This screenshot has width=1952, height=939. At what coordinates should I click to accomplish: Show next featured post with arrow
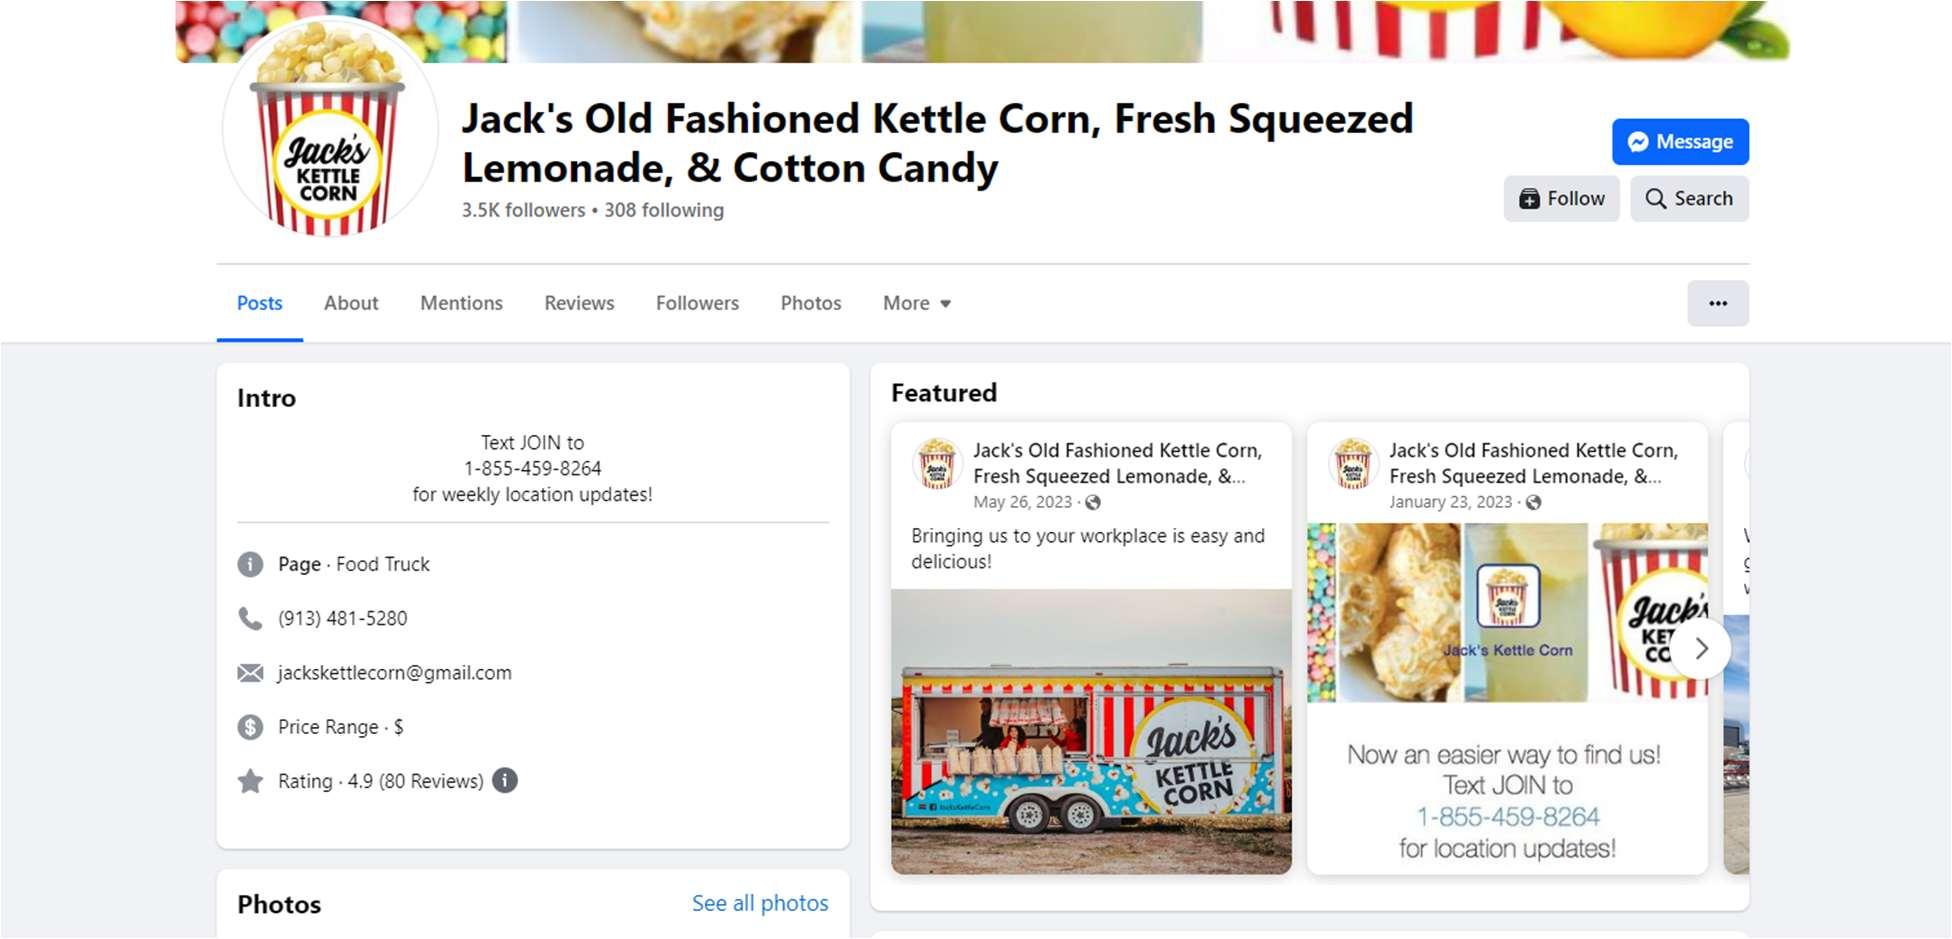pos(1701,649)
